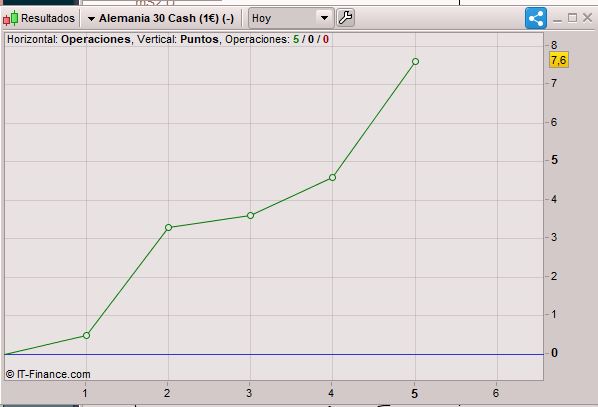598x407 pixels.
Task: Click the Resultados label
Action: click(48, 18)
